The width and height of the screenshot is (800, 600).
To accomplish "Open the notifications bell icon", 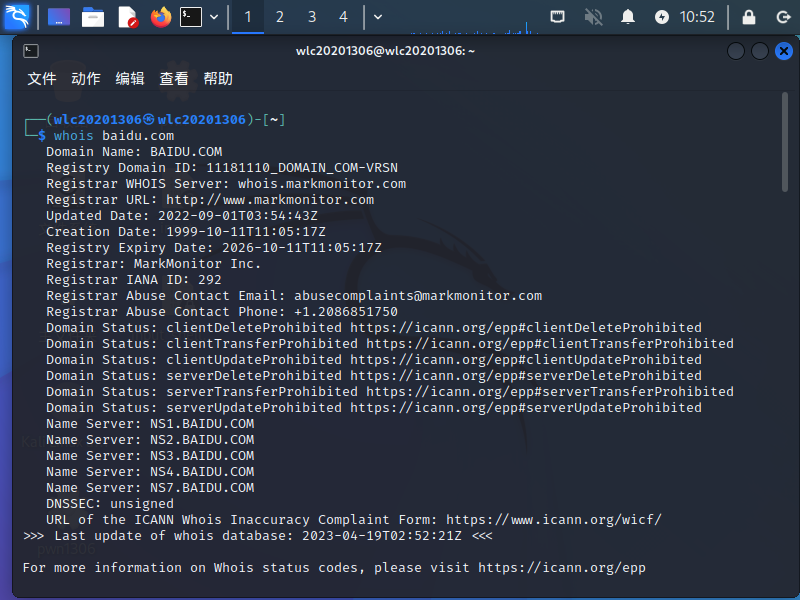I will (628, 17).
